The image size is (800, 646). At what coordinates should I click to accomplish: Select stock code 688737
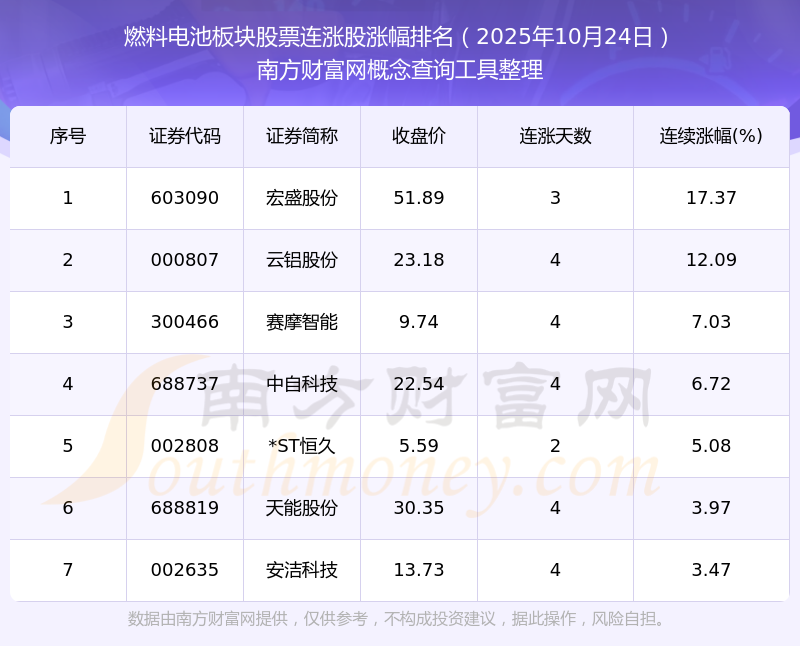185,384
